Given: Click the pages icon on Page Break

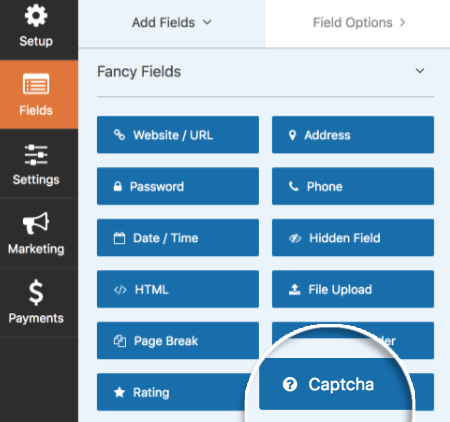Looking at the screenshot, I should 120,341.
